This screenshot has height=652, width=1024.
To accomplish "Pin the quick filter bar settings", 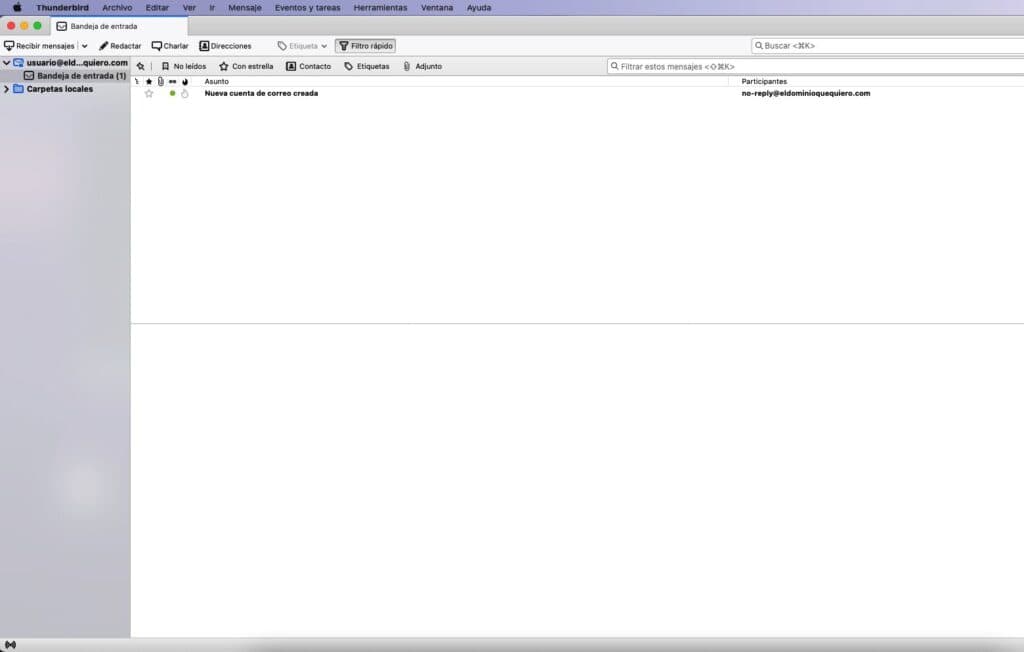I will (x=140, y=66).
